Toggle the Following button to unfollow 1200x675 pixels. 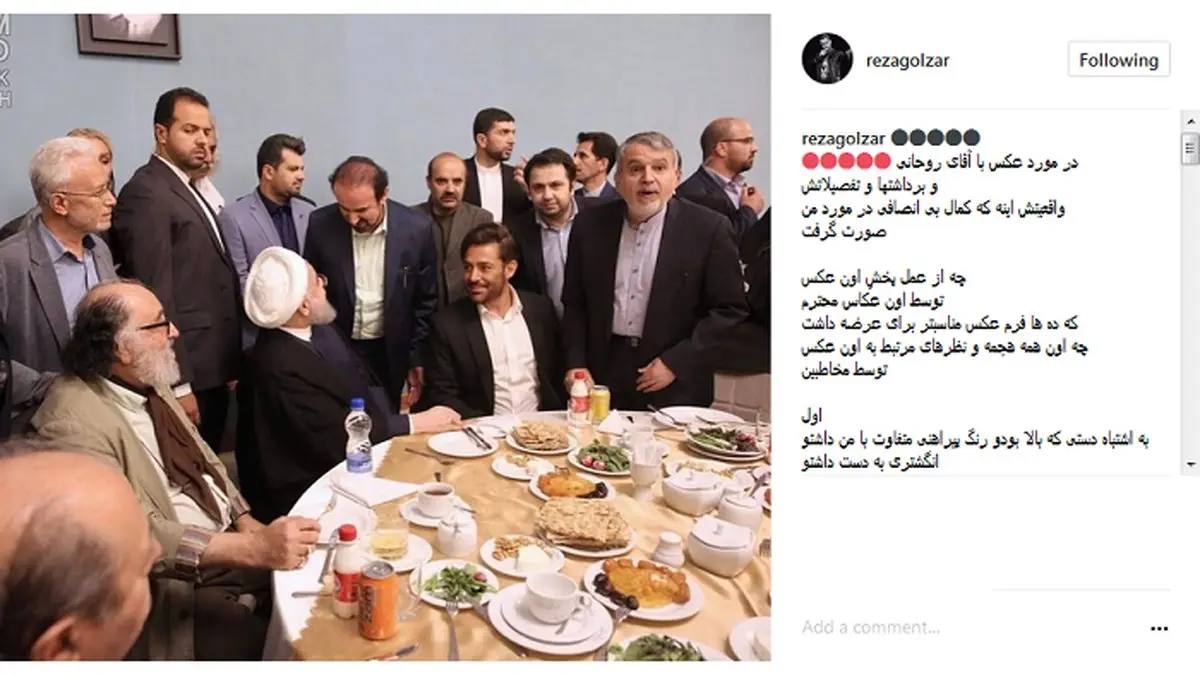point(1118,60)
